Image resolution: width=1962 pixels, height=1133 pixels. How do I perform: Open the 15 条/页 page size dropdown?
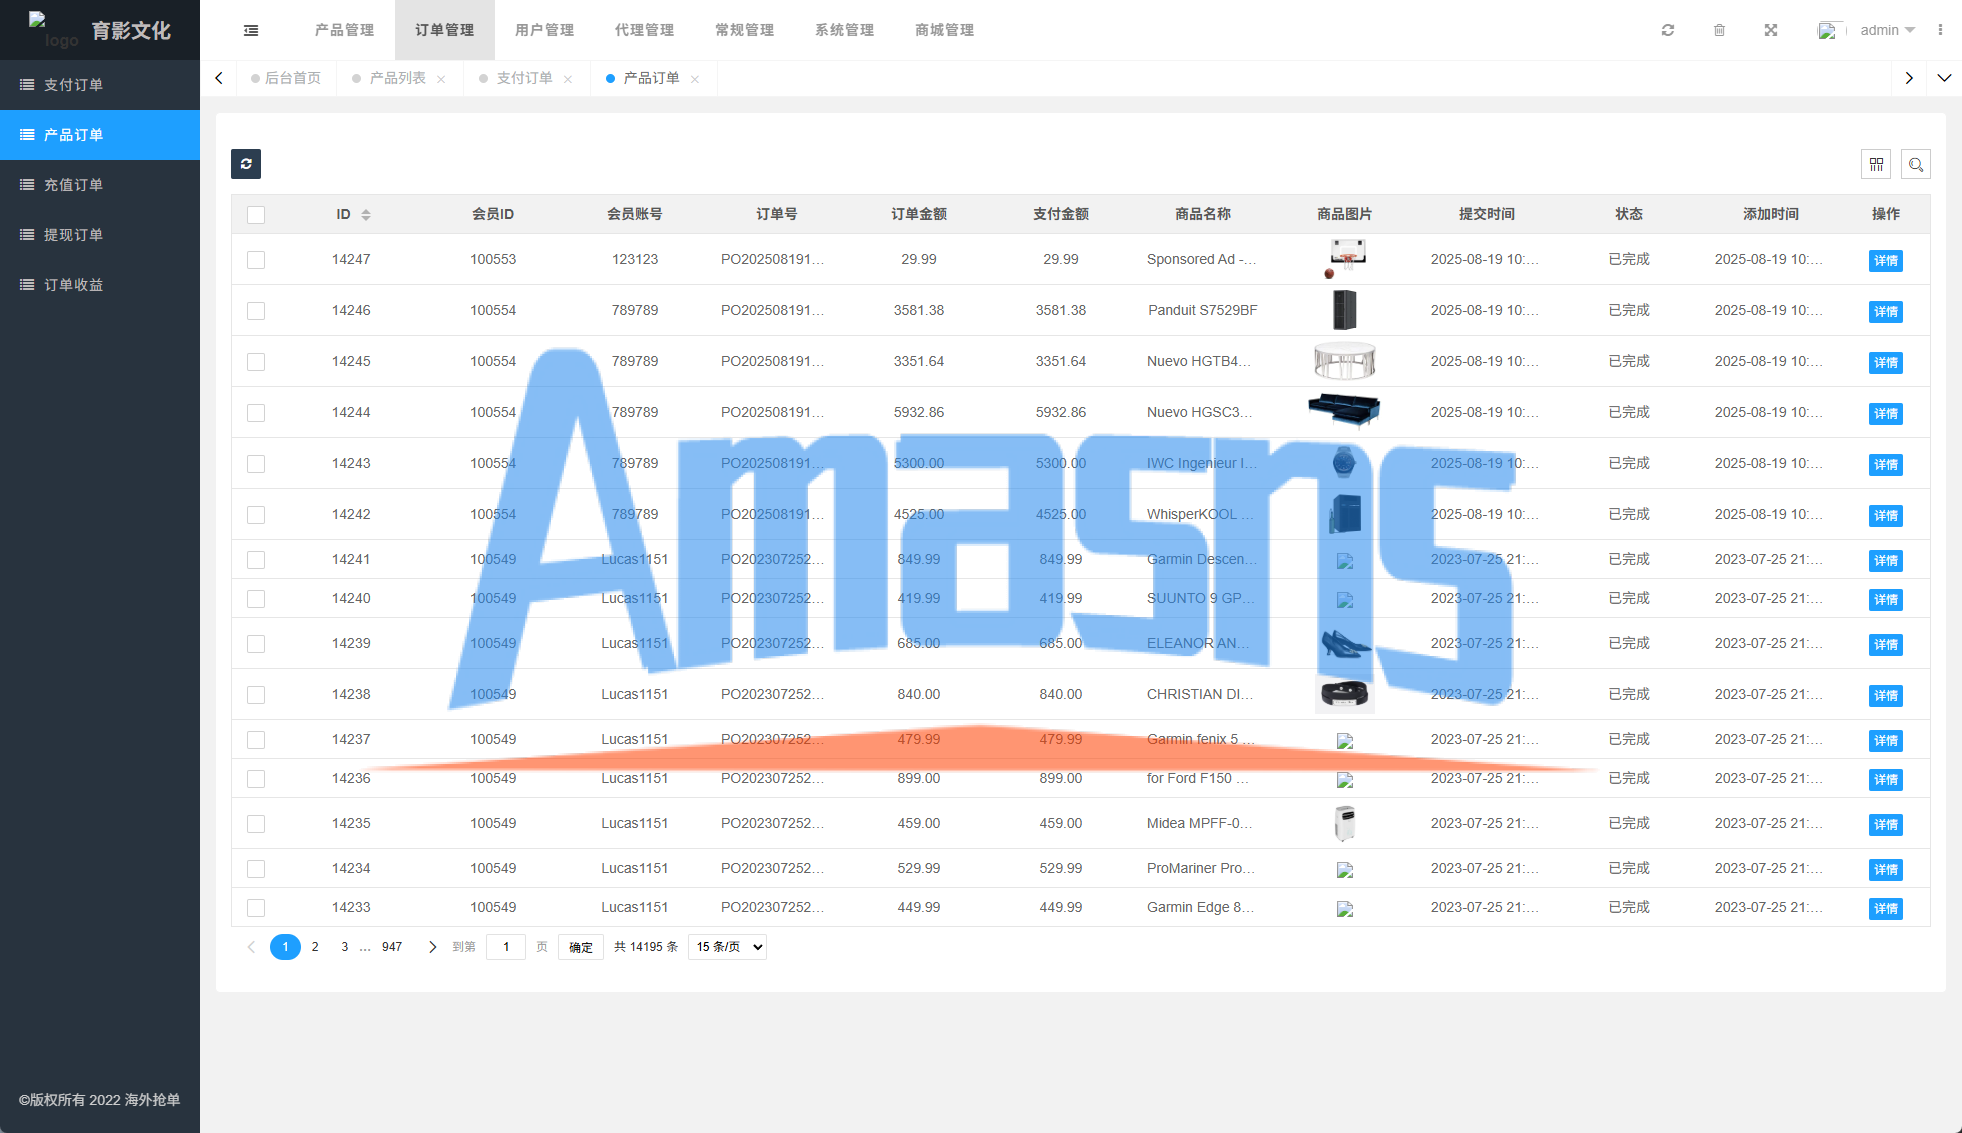(x=728, y=947)
